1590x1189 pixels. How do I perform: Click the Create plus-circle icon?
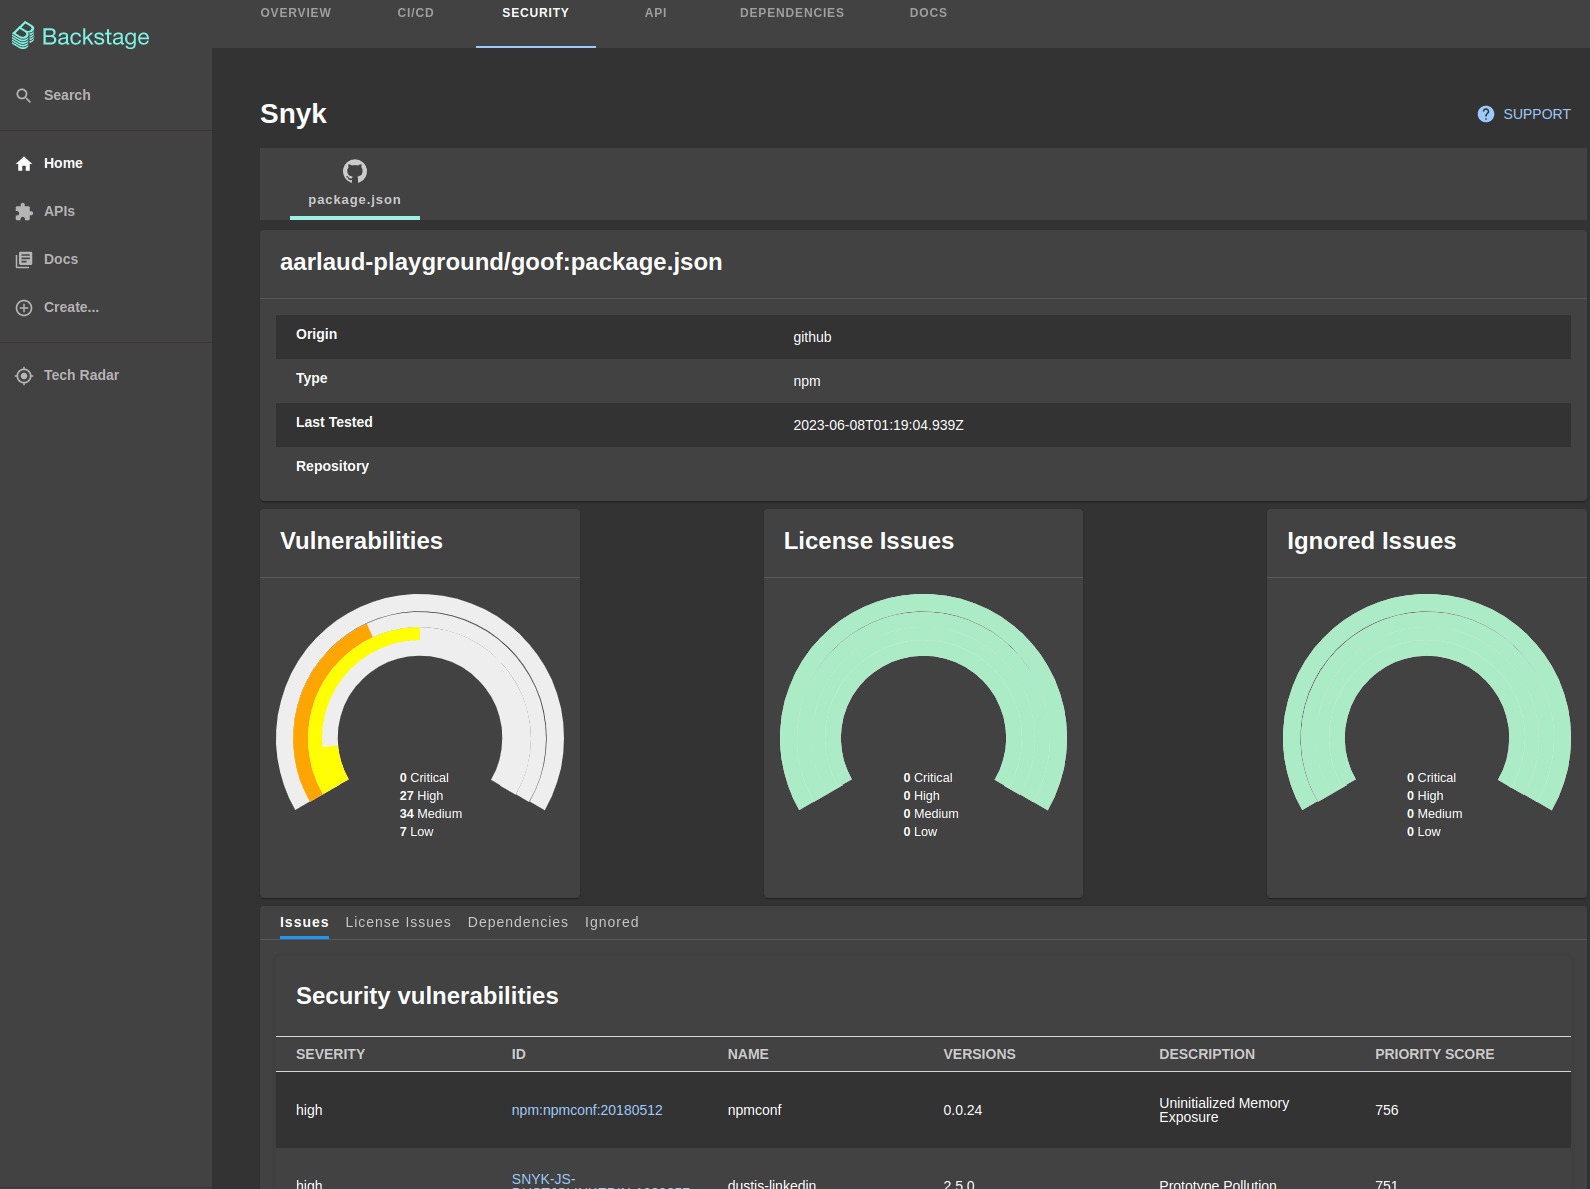(x=24, y=307)
